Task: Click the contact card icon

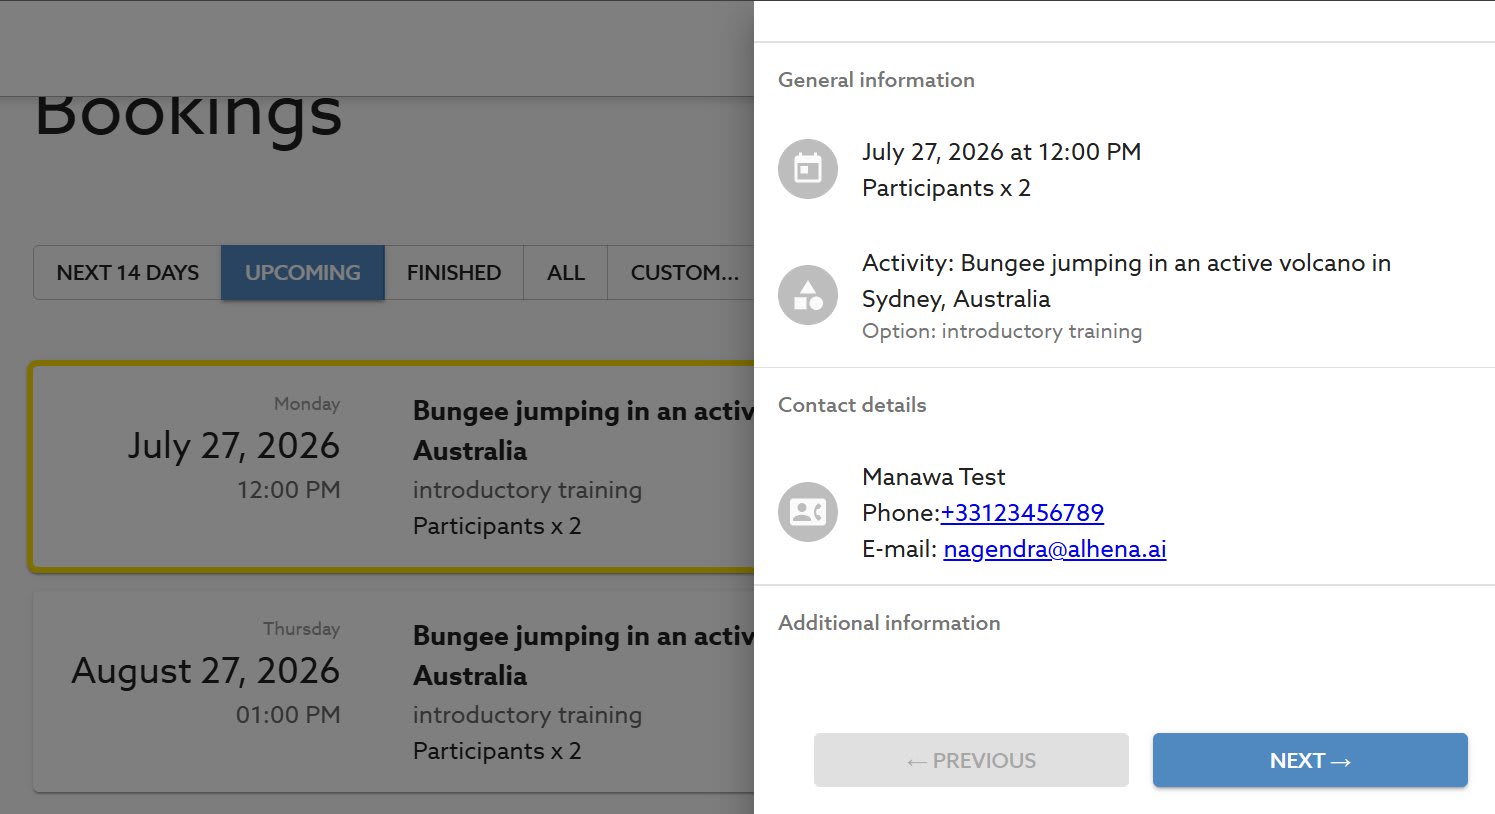Action: [x=808, y=512]
